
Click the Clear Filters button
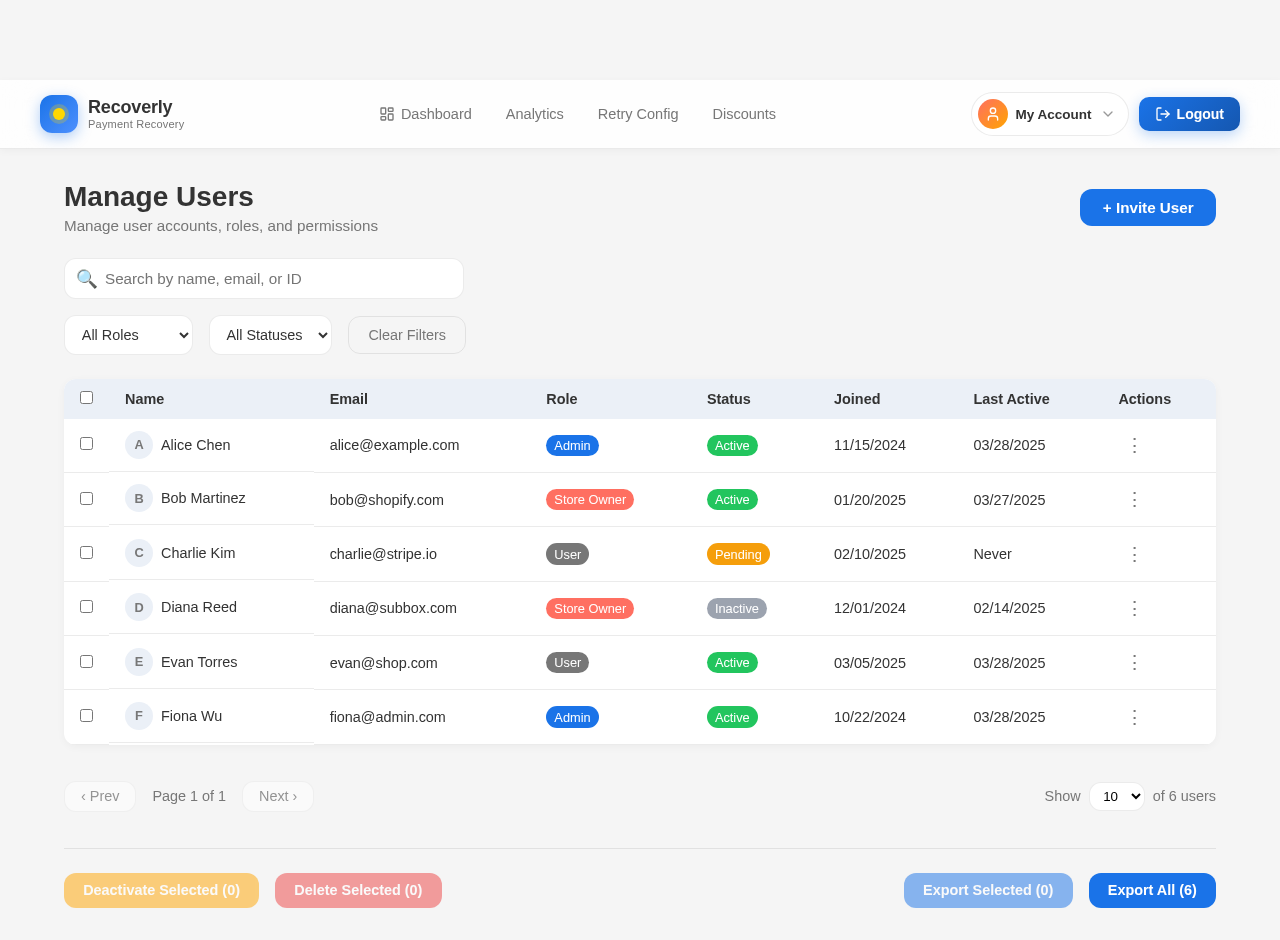[407, 335]
